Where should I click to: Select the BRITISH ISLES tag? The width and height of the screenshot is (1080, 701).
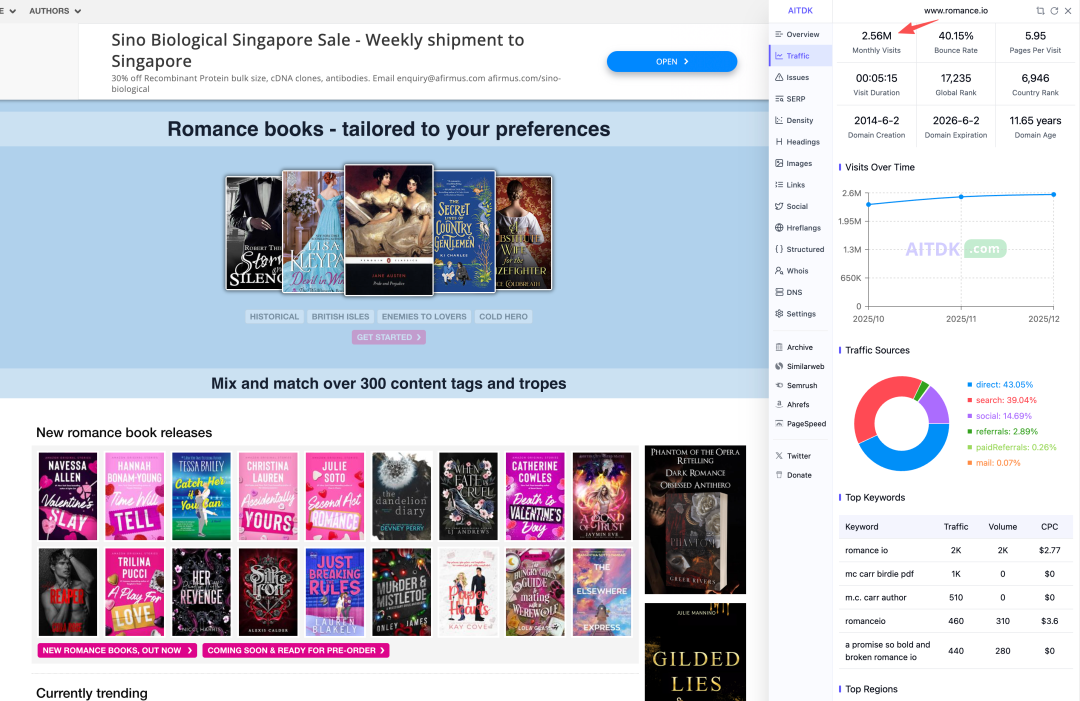point(340,317)
